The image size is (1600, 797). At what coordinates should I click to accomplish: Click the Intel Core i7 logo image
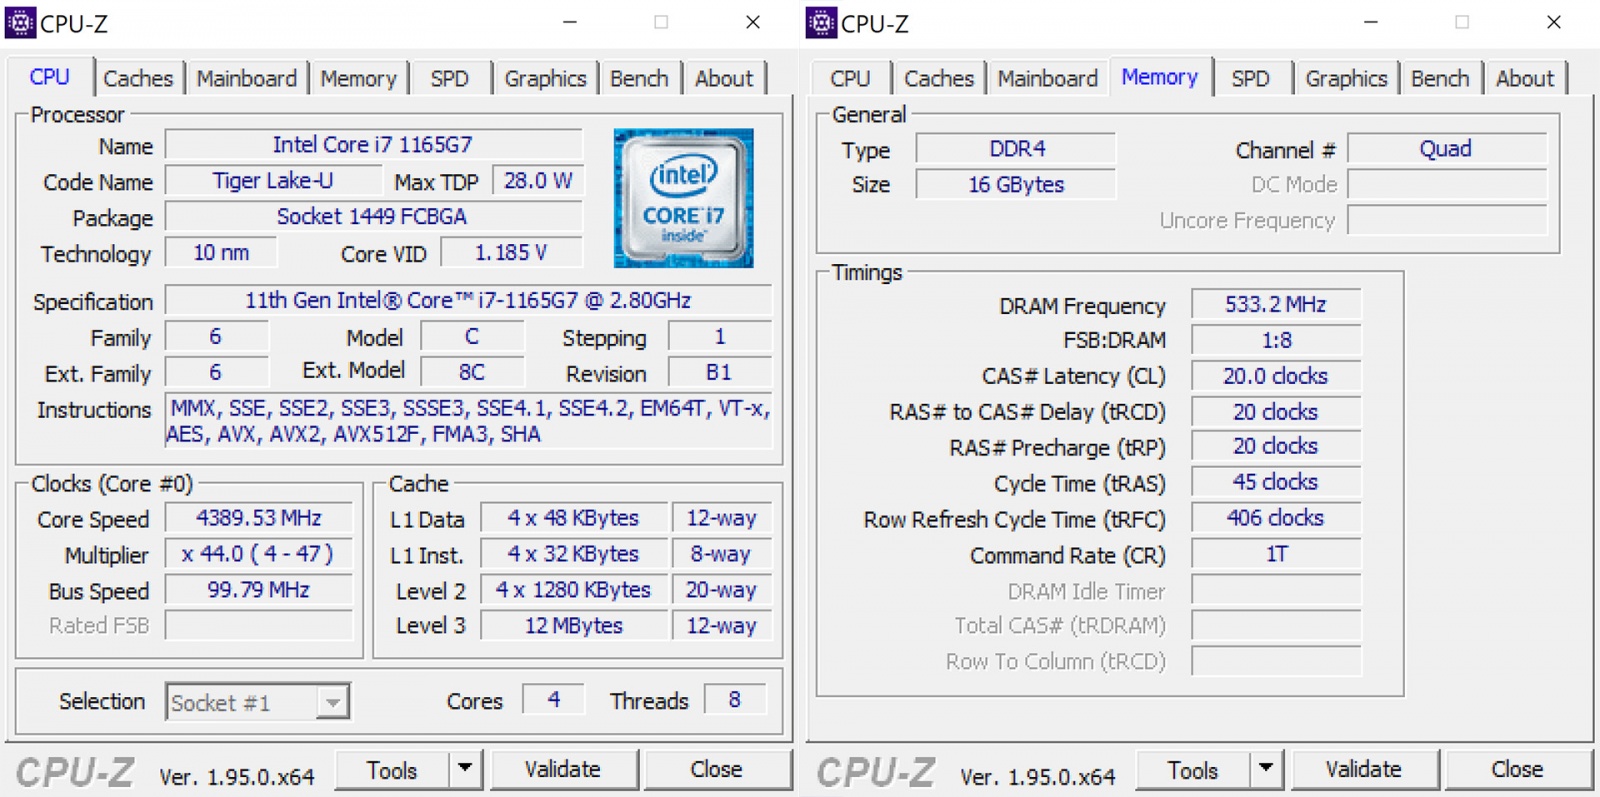(x=683, y=198)
